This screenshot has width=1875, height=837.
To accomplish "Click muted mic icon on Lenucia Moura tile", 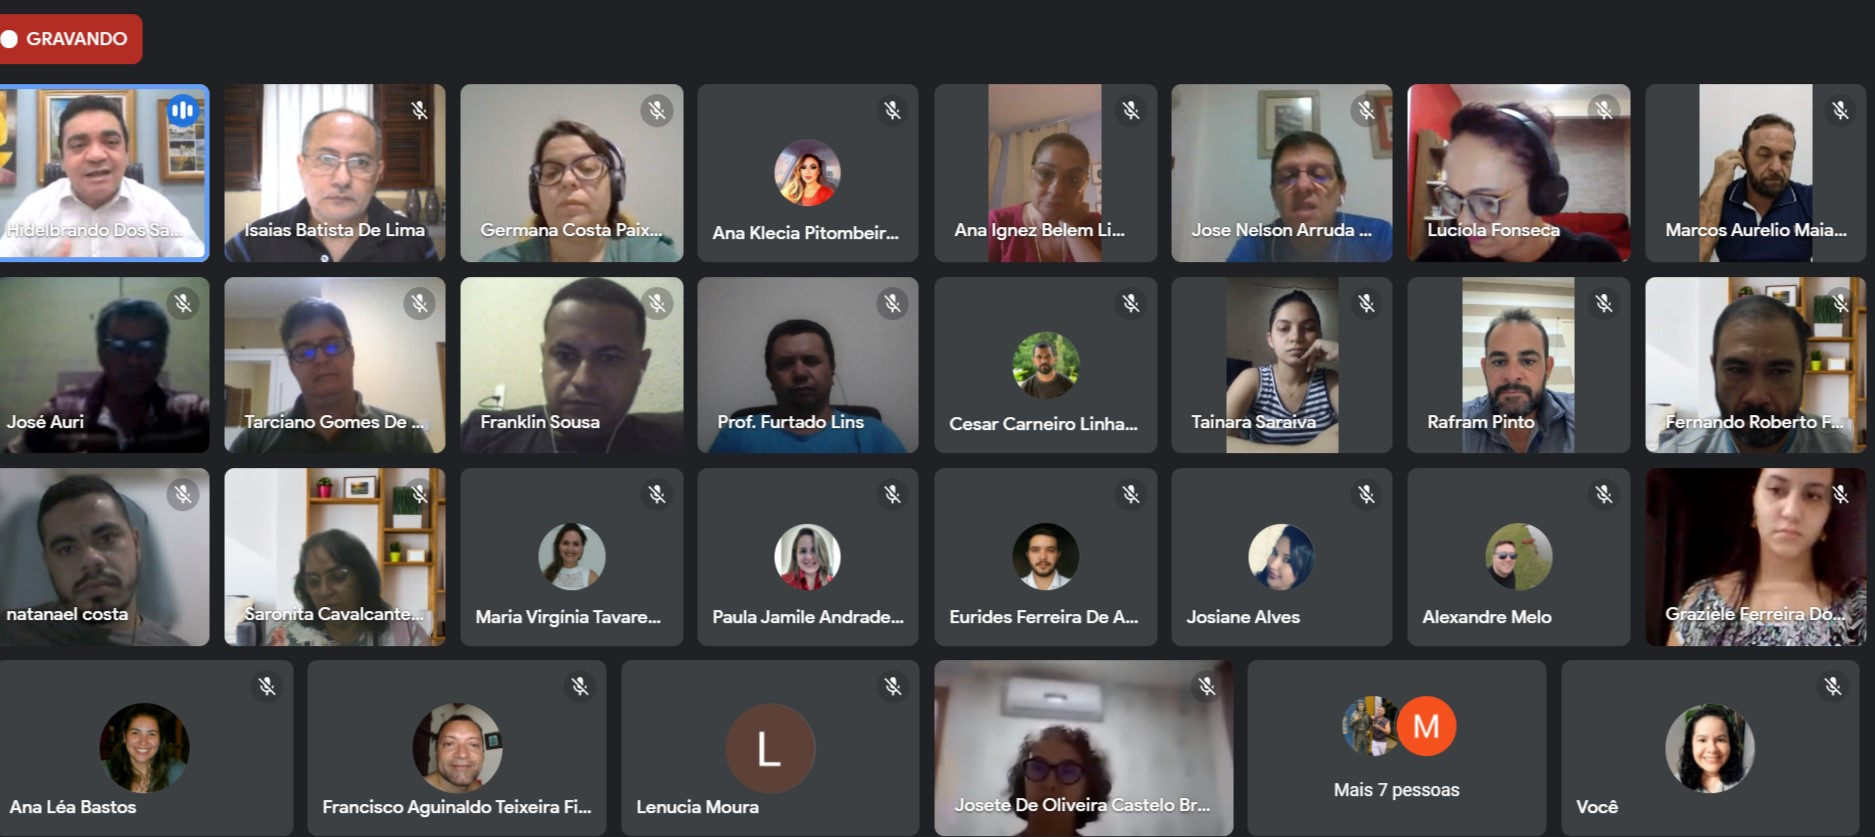I will 893,686.
